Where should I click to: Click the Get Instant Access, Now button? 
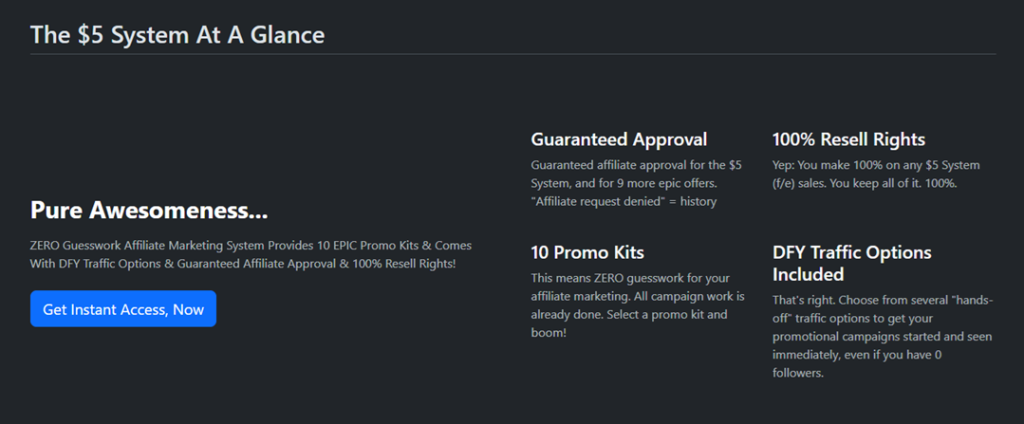tap(123, 309)
